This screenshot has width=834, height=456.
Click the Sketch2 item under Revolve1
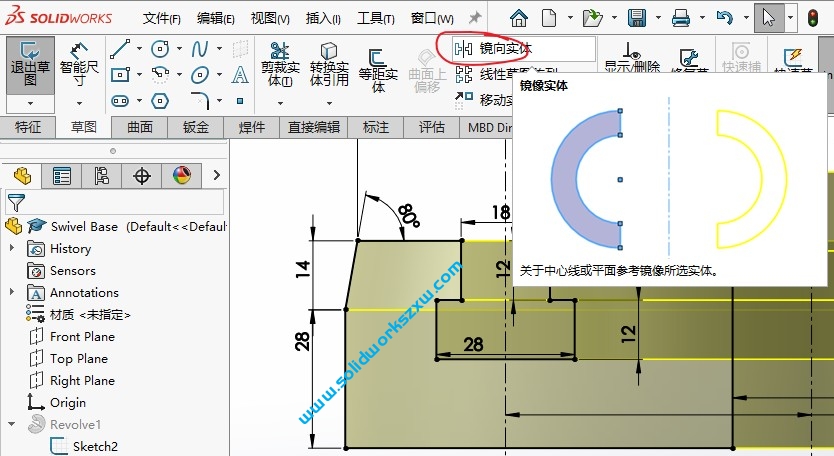click(x=94, y=447)
